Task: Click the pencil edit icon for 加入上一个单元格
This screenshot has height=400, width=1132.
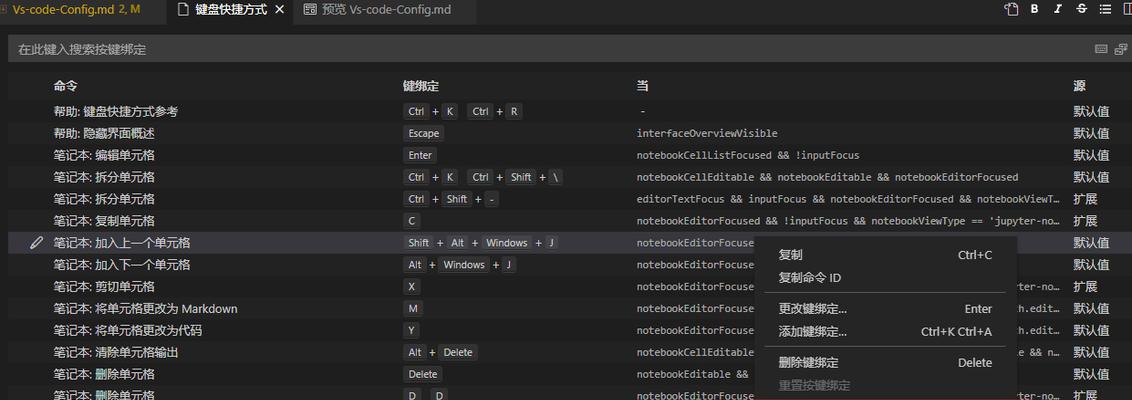Action: (x=36, y=243)
